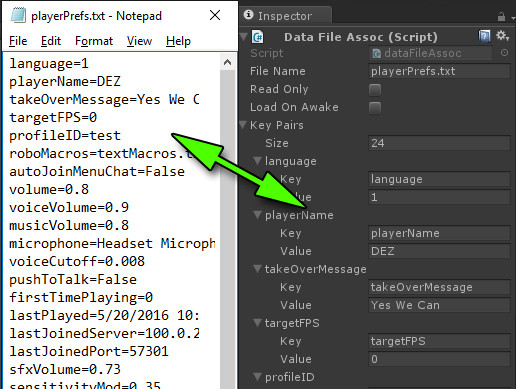Switch to the Inspector tab
Screen dimensions: 516x389
(x=285, y=16)
